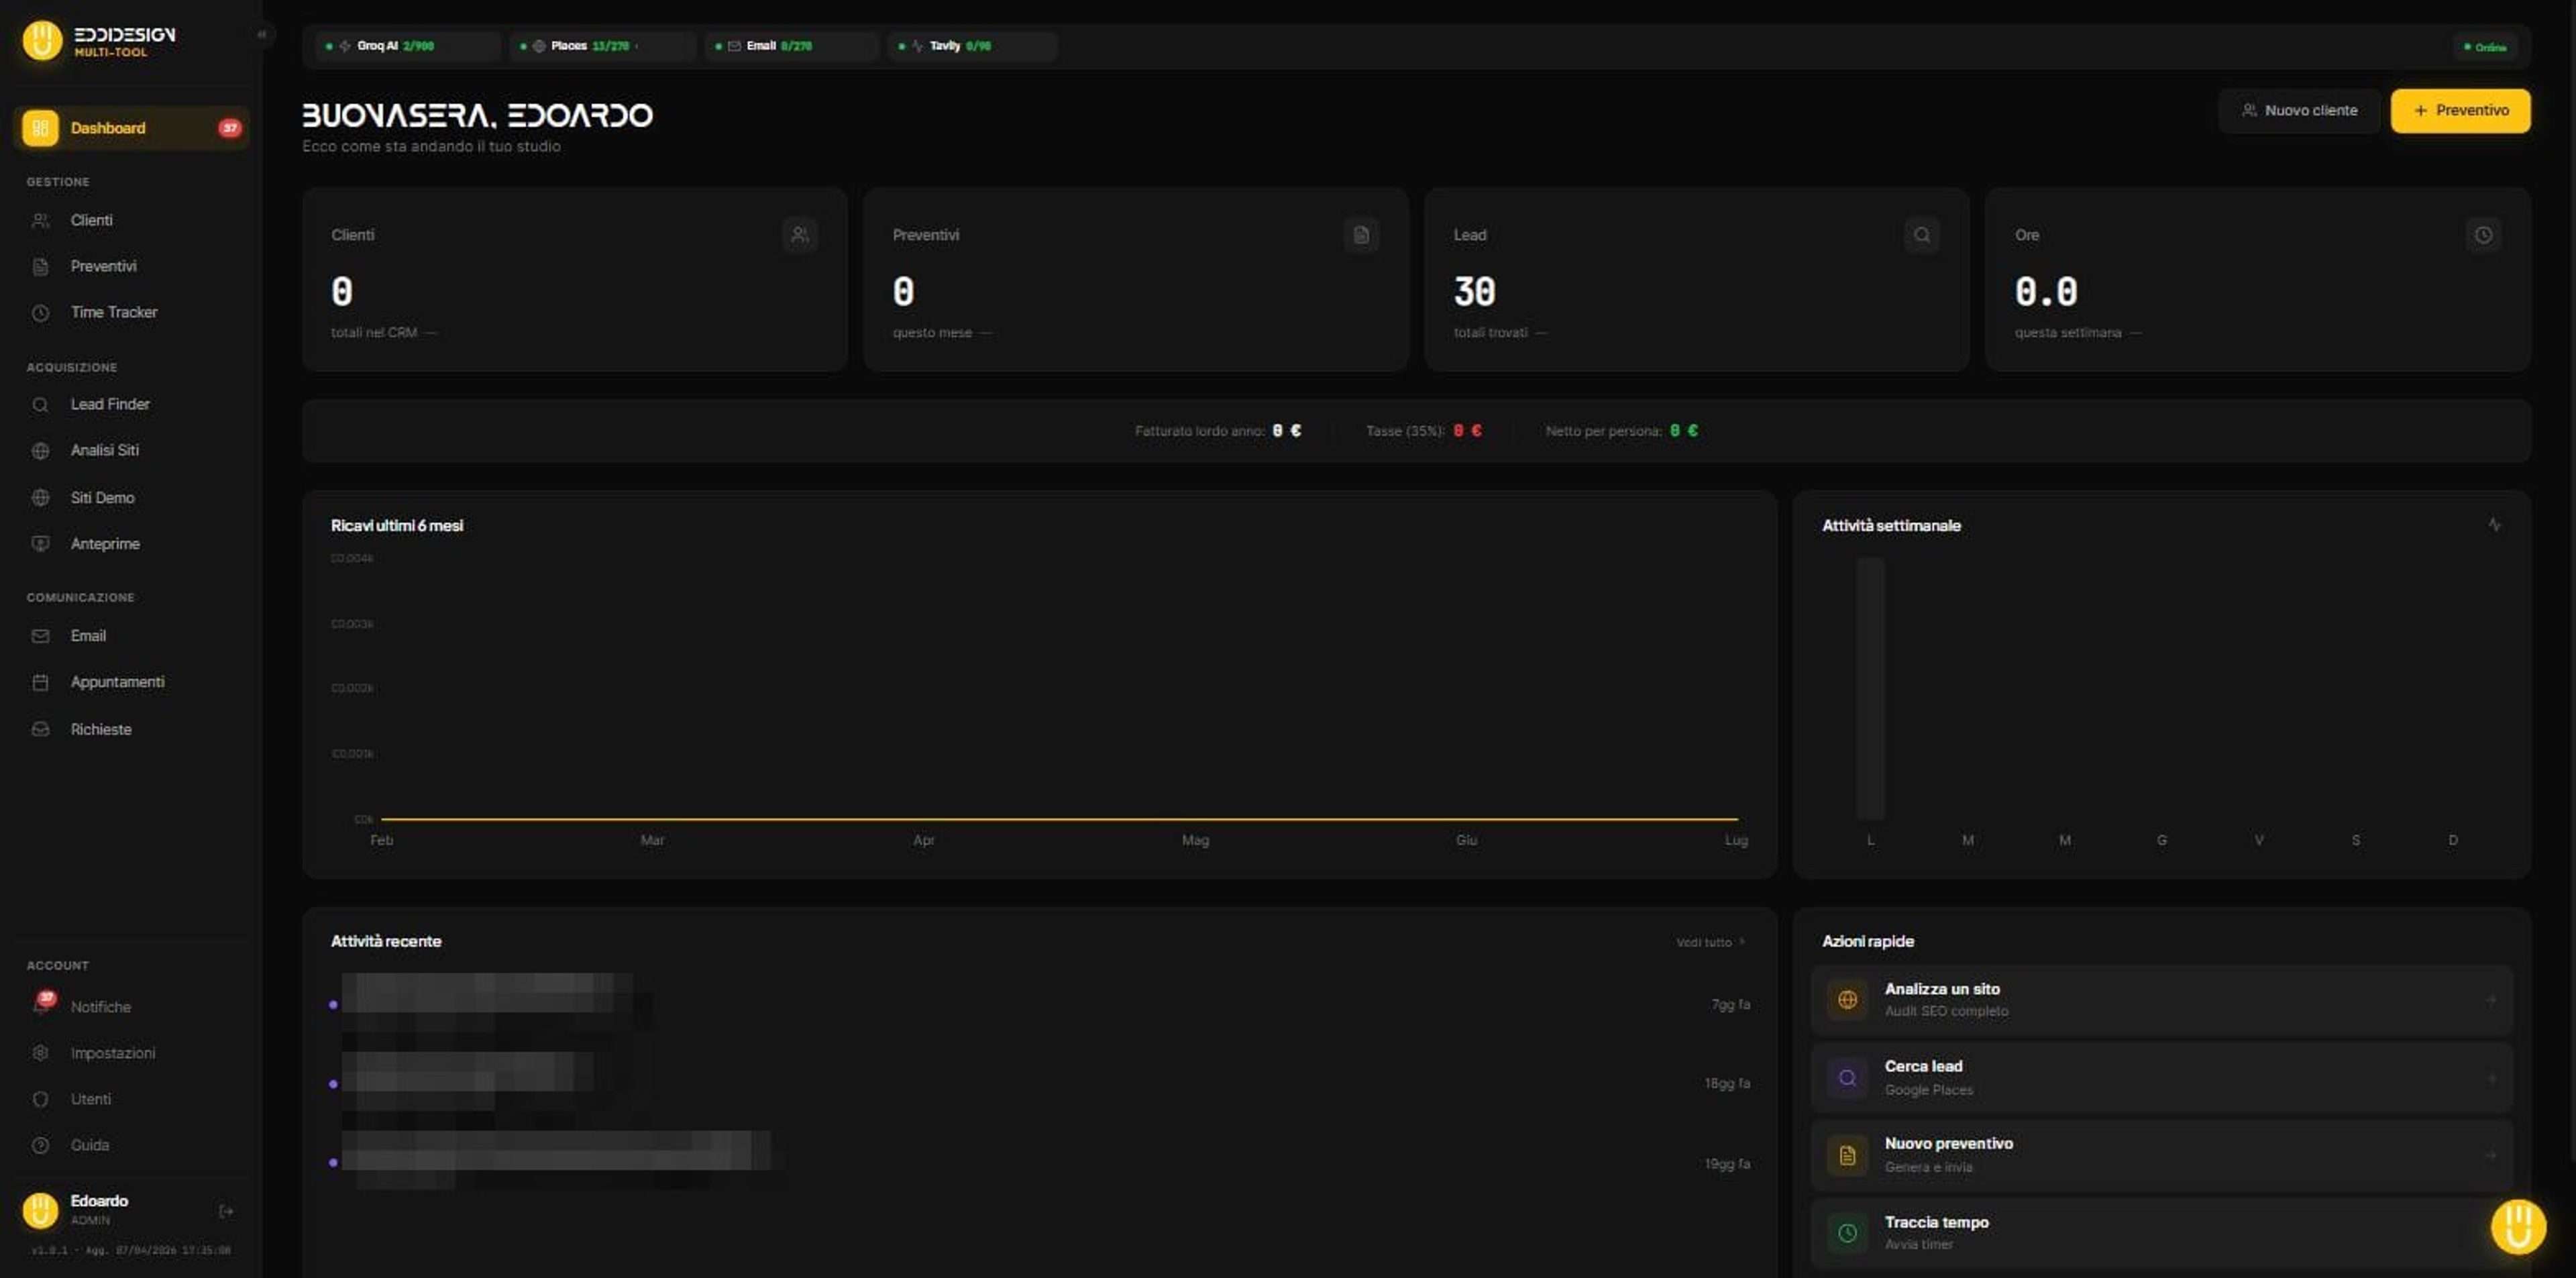Screen dimensions: 2576x1278
Task: Click the Lead card search icon
Action: click(x=1922, y=235)
